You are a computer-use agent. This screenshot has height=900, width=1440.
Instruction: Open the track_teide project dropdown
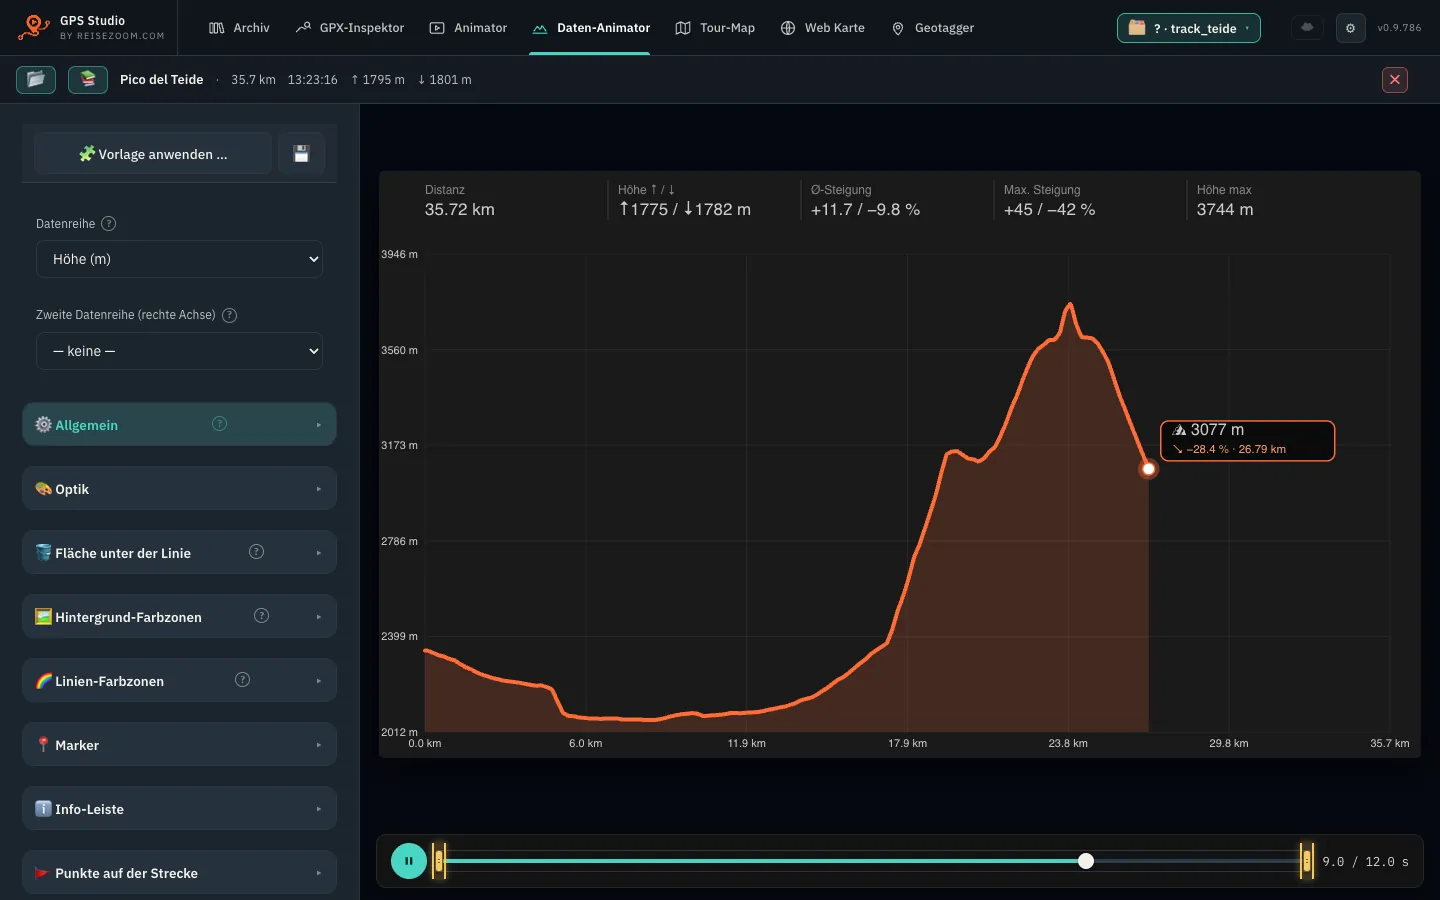click(1189, 28)
